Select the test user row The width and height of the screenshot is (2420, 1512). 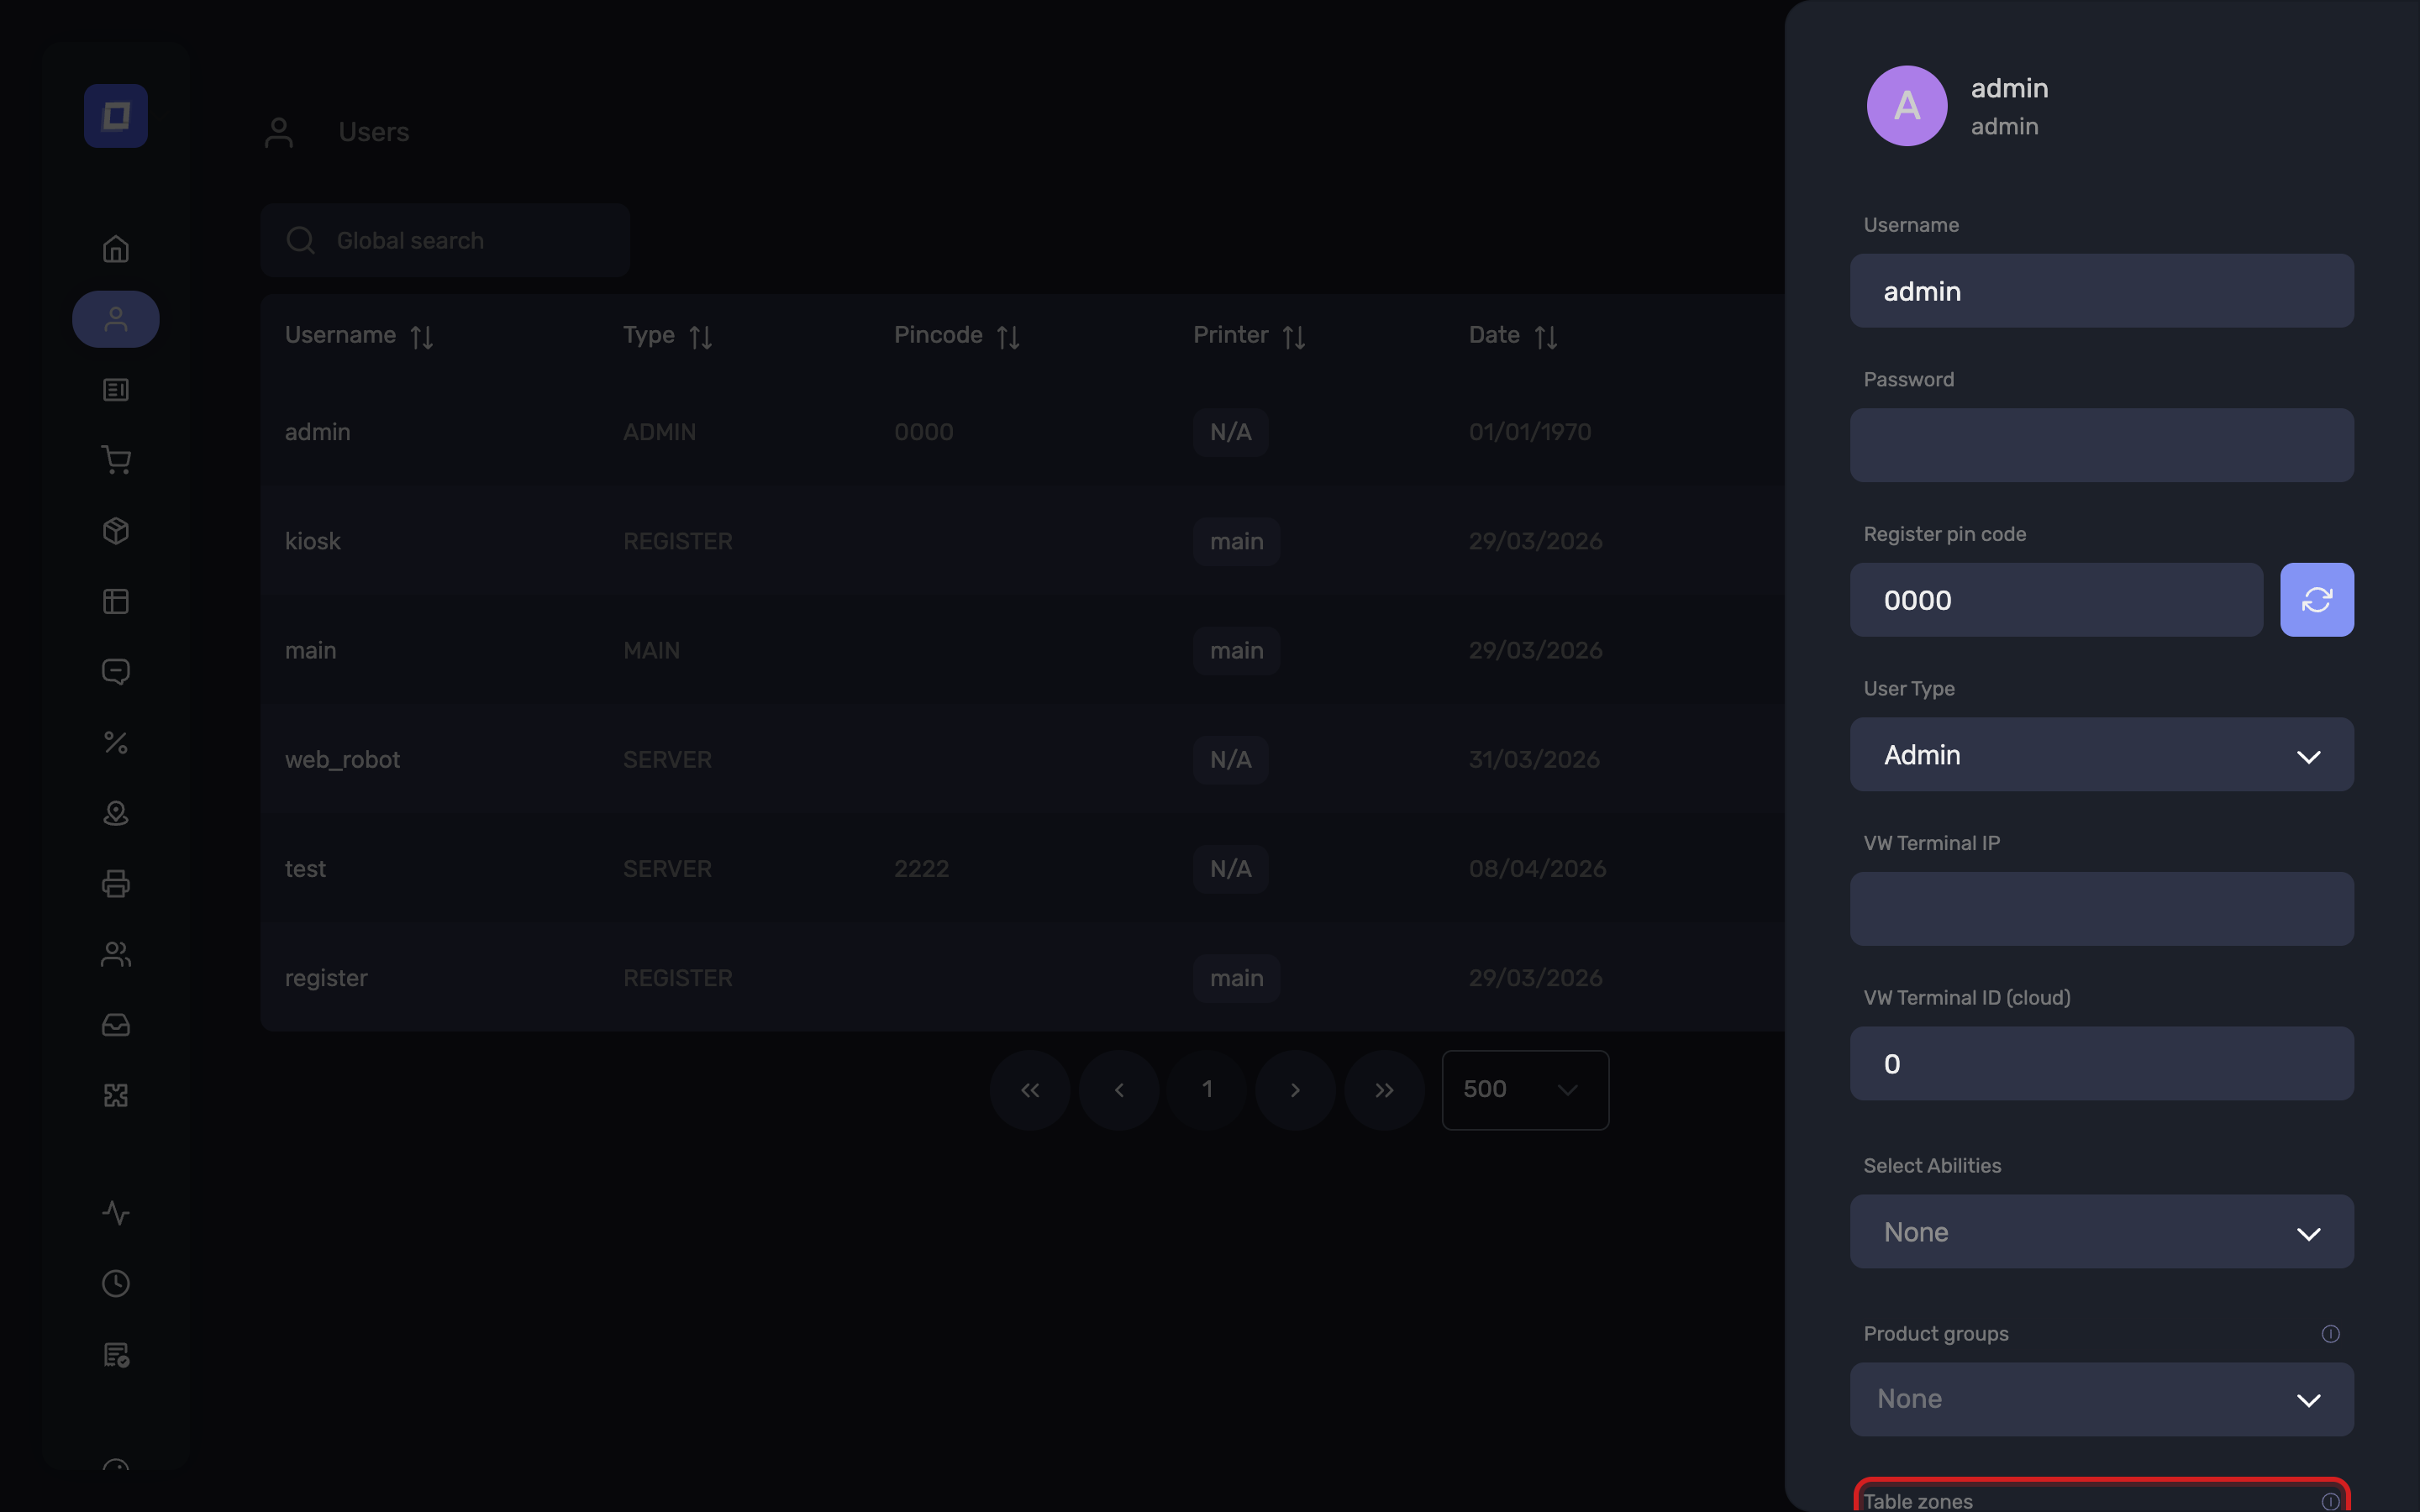click(x=1022, y=869)
